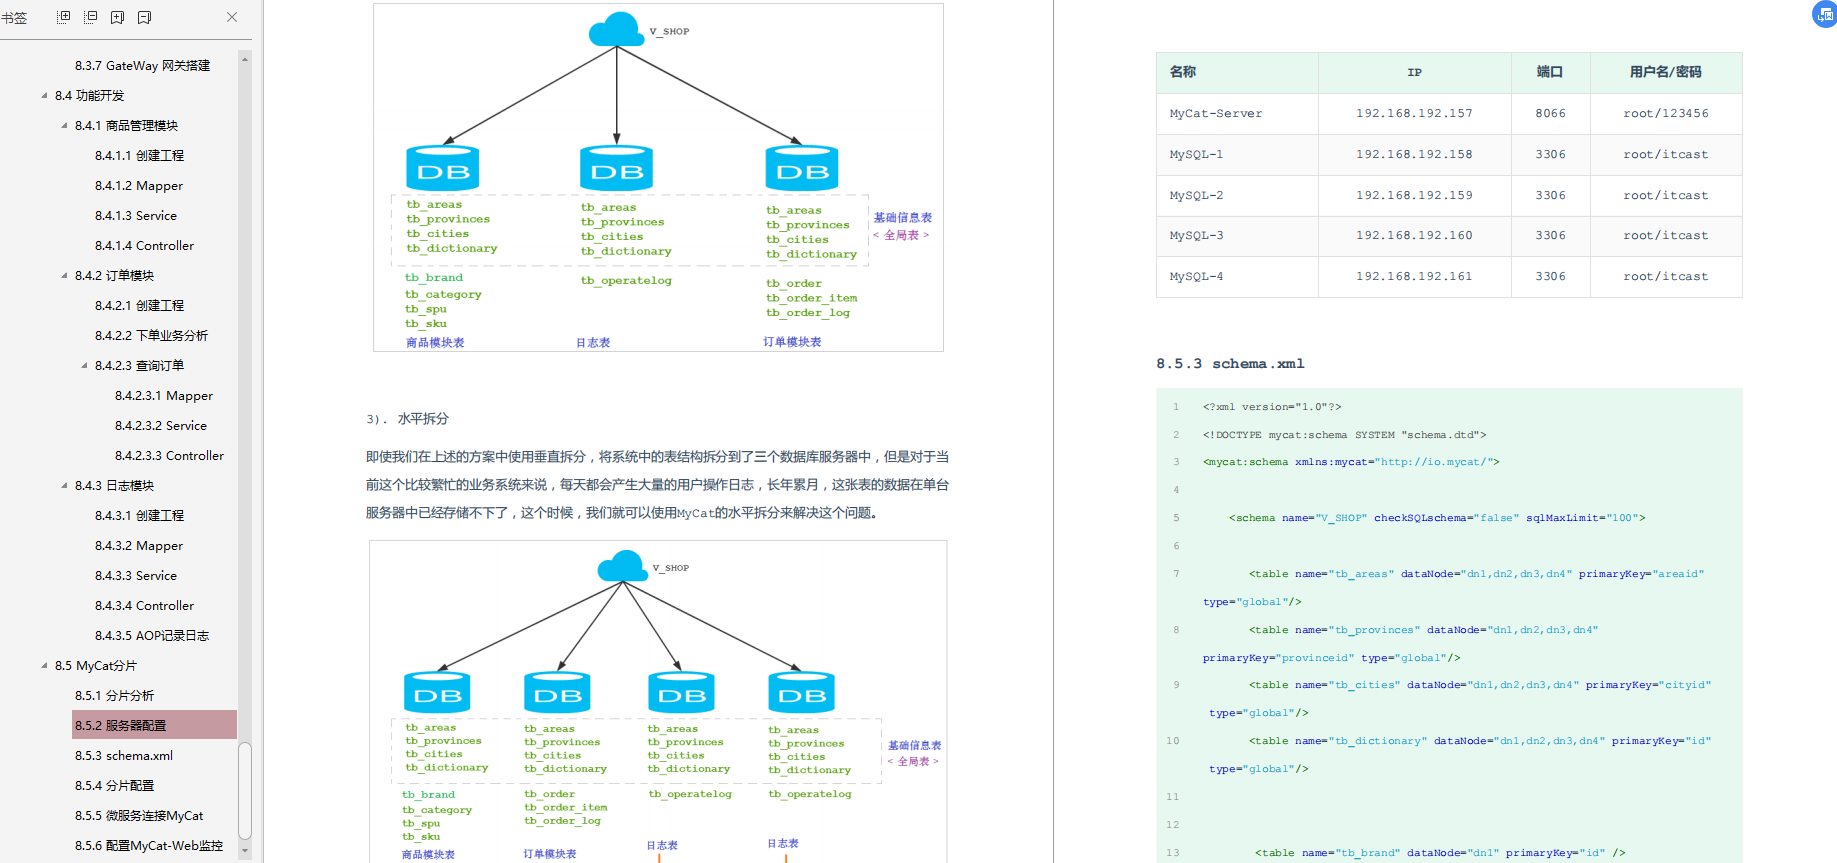Click the V_SHOP cloud icon in upper diagram

(617, 30)
